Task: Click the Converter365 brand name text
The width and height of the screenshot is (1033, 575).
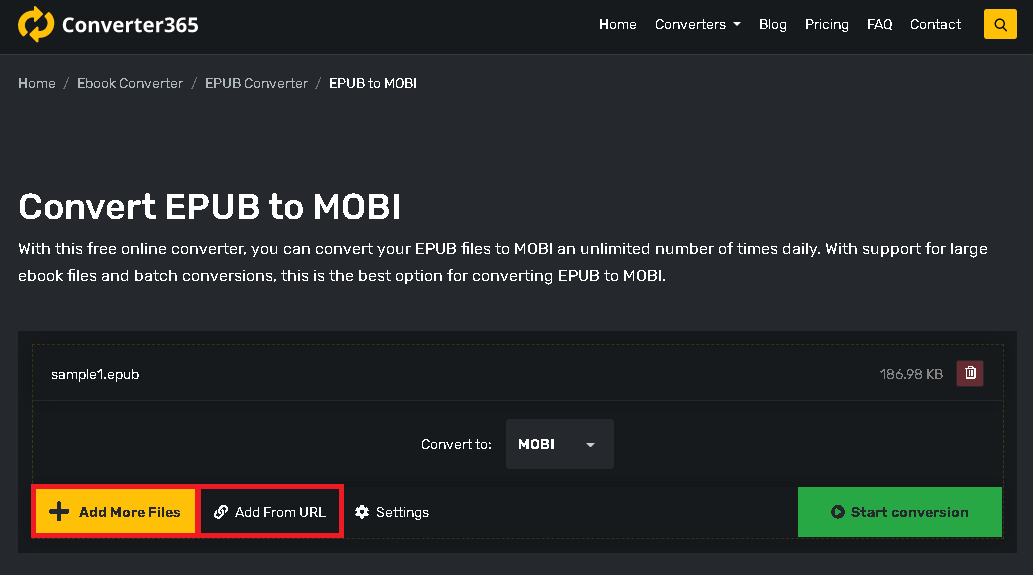Action: [x=130, y=25]
